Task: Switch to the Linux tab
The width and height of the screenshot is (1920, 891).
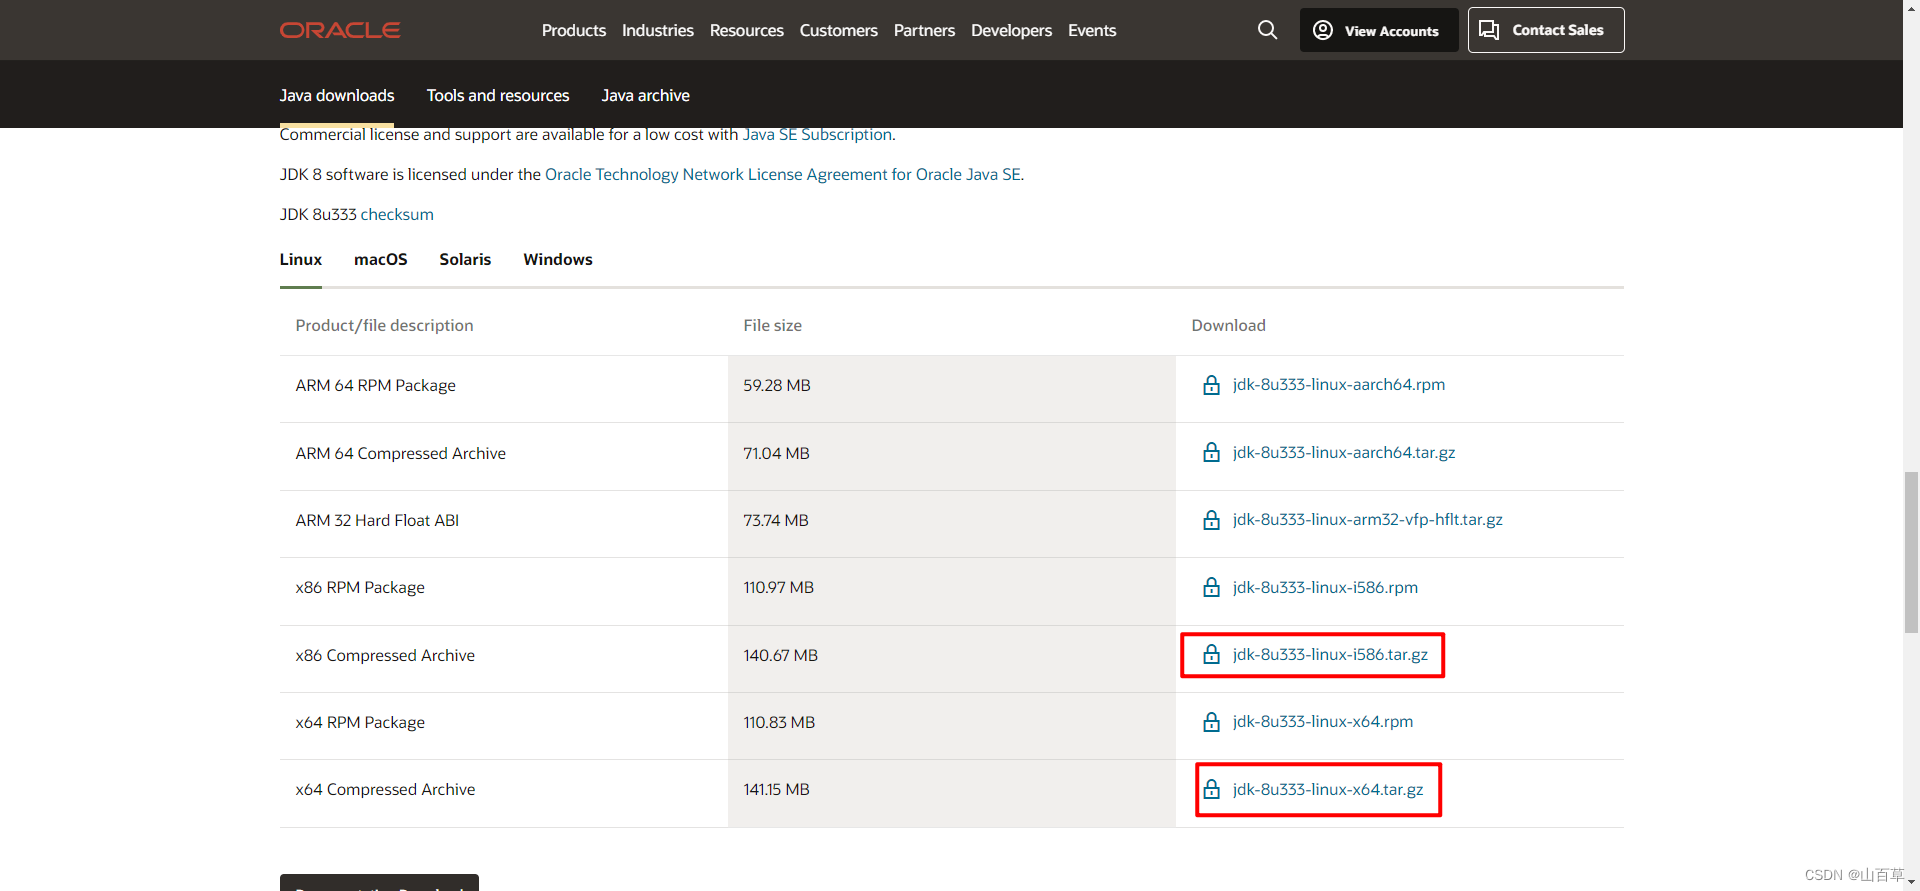Action: click(301, 259)
